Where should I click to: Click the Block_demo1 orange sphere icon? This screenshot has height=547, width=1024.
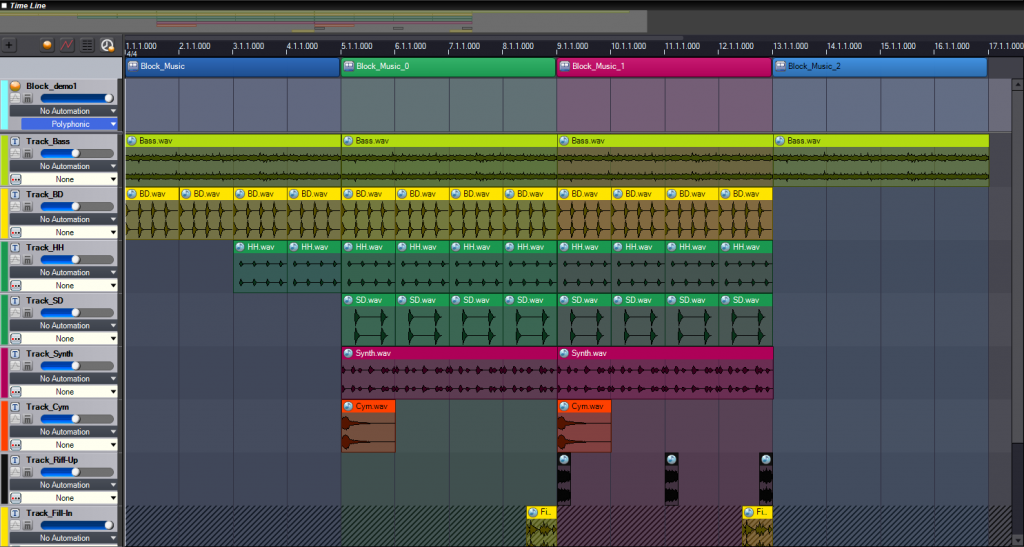coord(15,86)
